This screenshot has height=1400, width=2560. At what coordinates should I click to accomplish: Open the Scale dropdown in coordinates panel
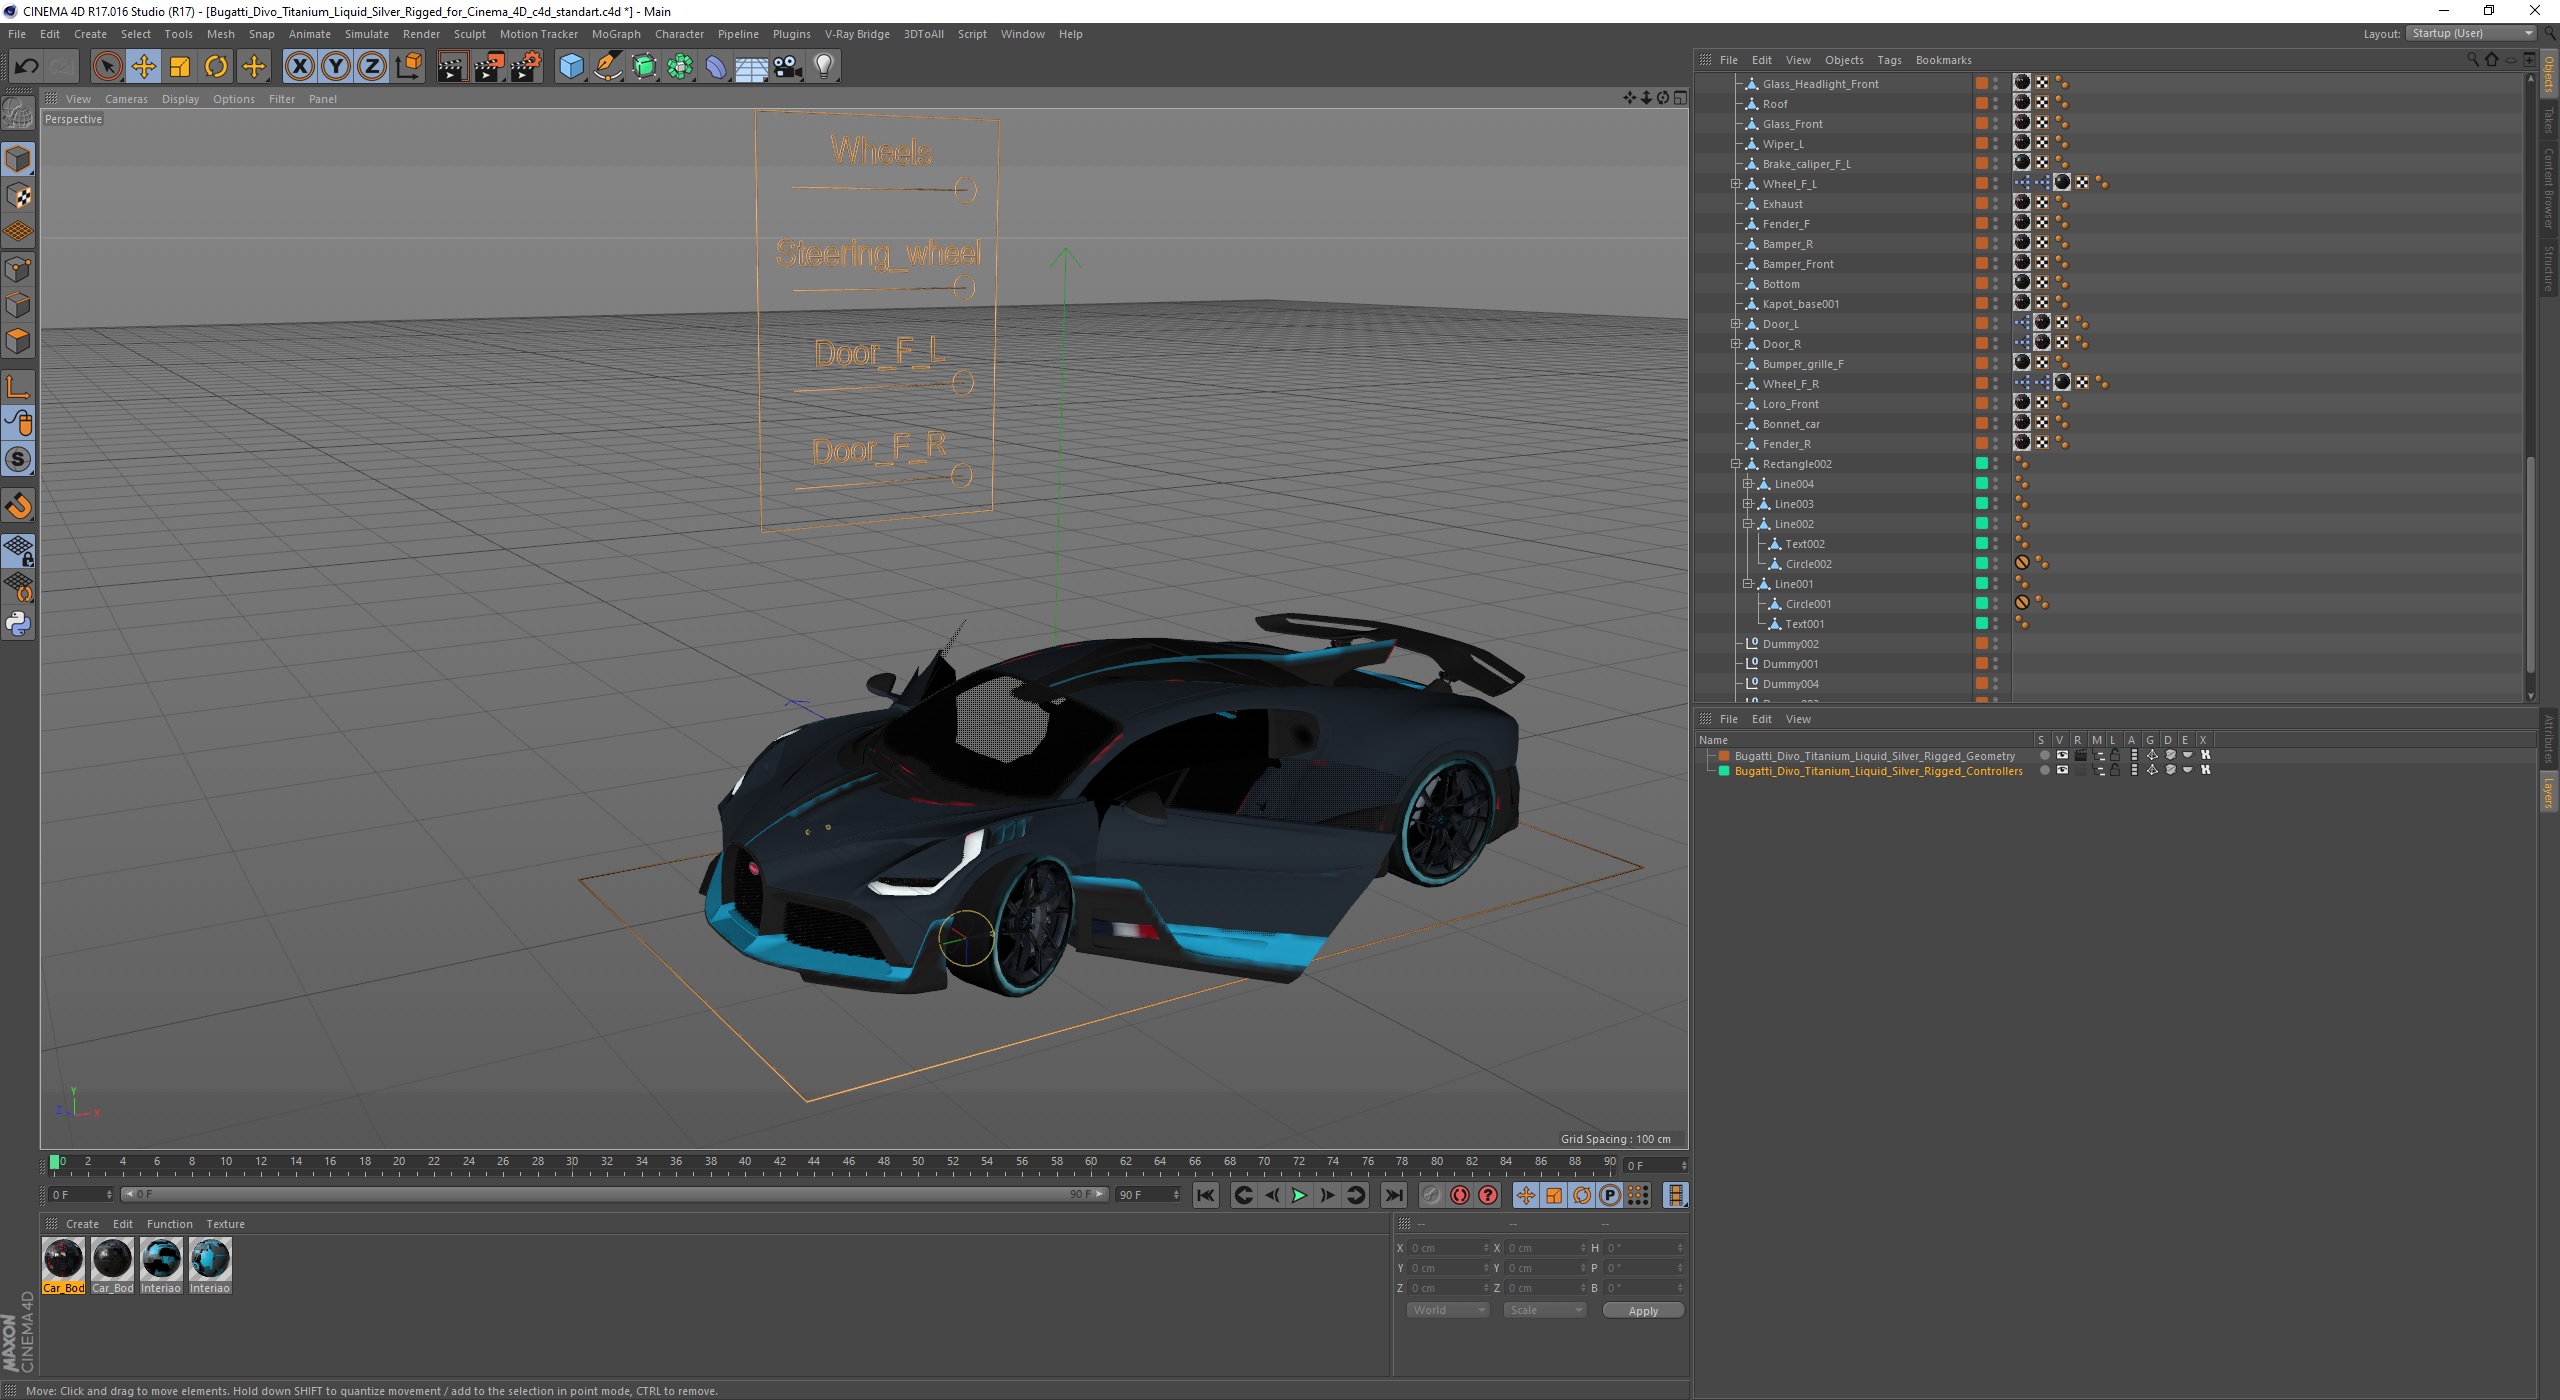coord(1544,1310)
